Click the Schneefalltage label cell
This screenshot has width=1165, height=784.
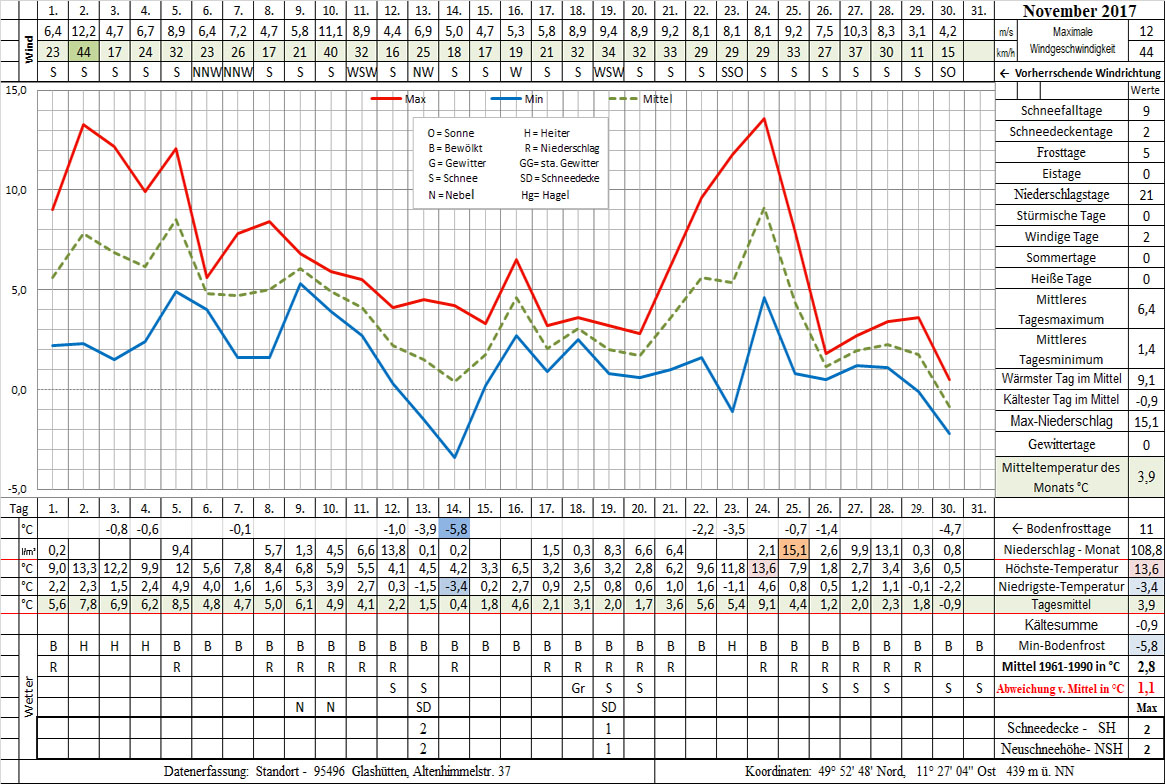point(1060,111)
